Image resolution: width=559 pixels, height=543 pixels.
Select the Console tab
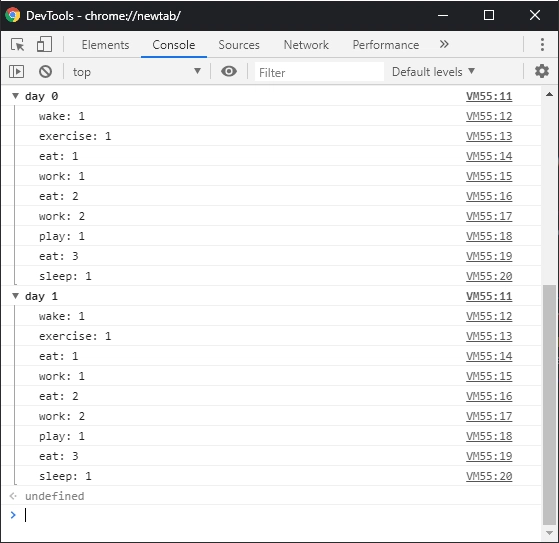pyautogui.click(x=174, y=45)
